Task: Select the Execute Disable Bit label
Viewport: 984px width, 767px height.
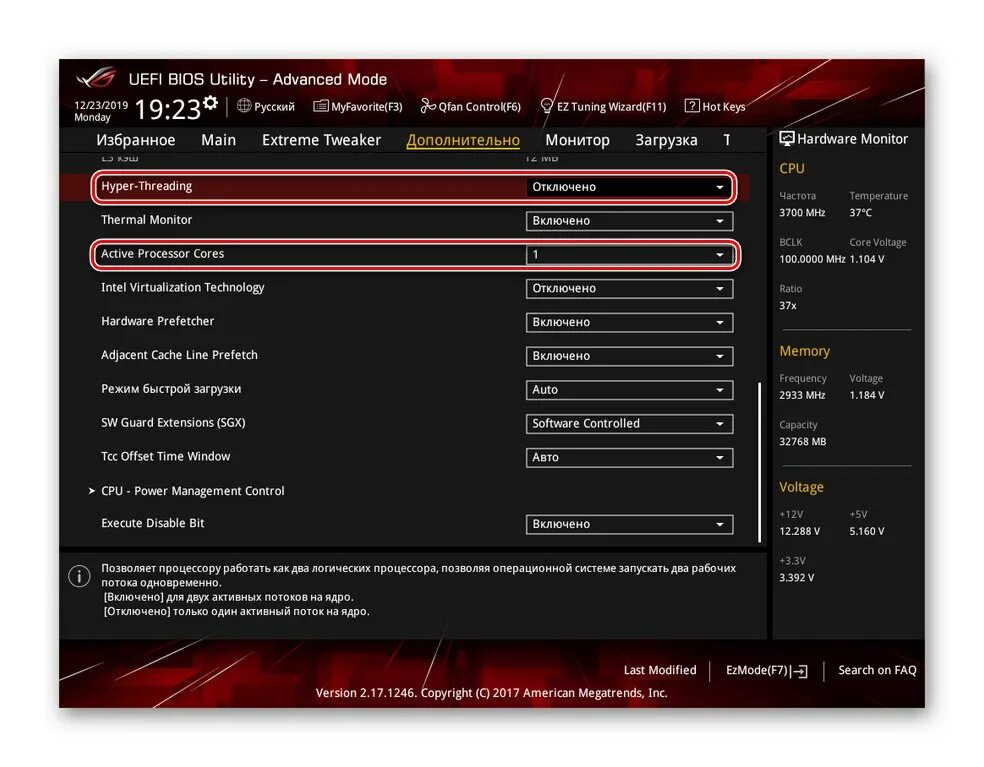Action: (152, 523)
